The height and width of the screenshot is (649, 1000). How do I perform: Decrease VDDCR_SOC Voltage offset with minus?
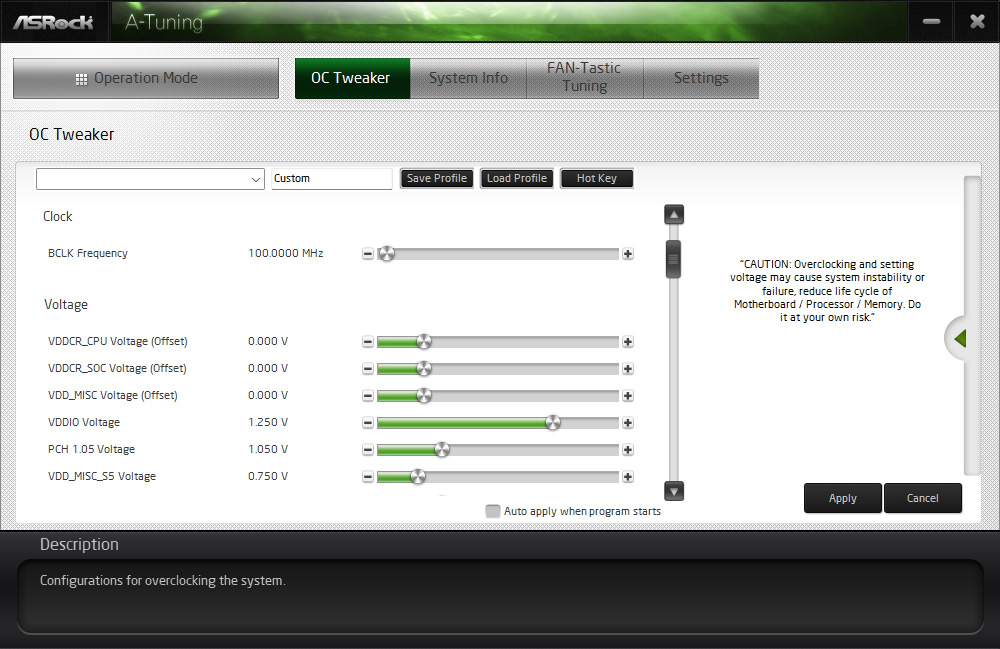pyautogui.click(x=367, y=368)
